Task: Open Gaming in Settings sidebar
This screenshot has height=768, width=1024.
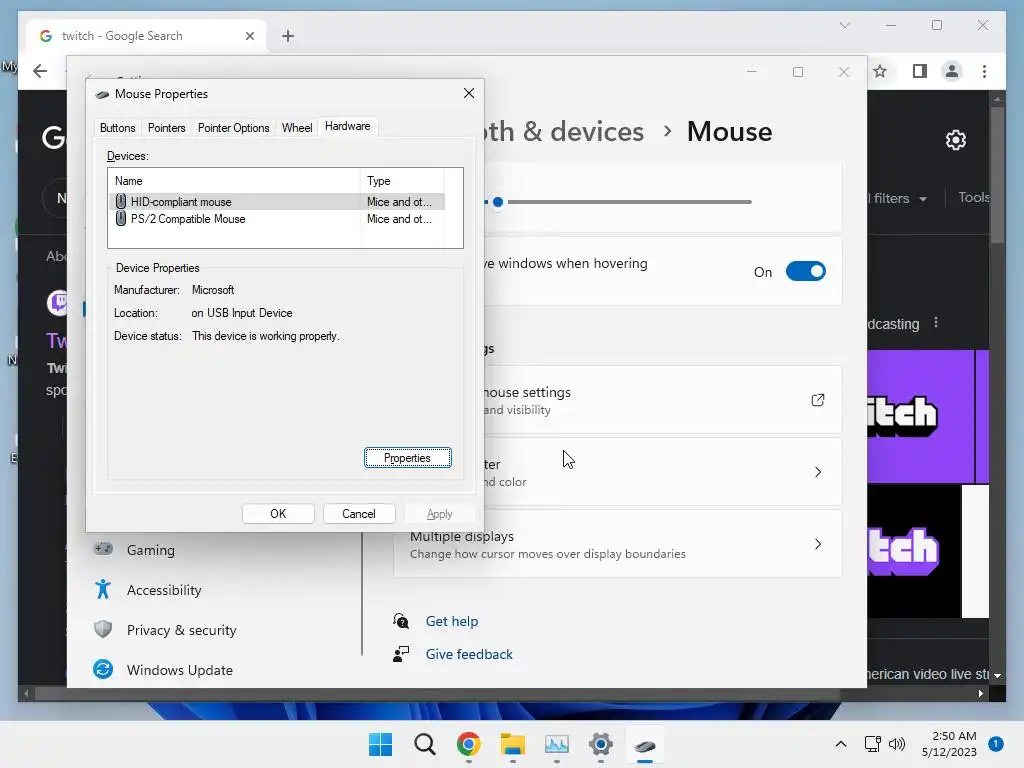Action: 151,550
